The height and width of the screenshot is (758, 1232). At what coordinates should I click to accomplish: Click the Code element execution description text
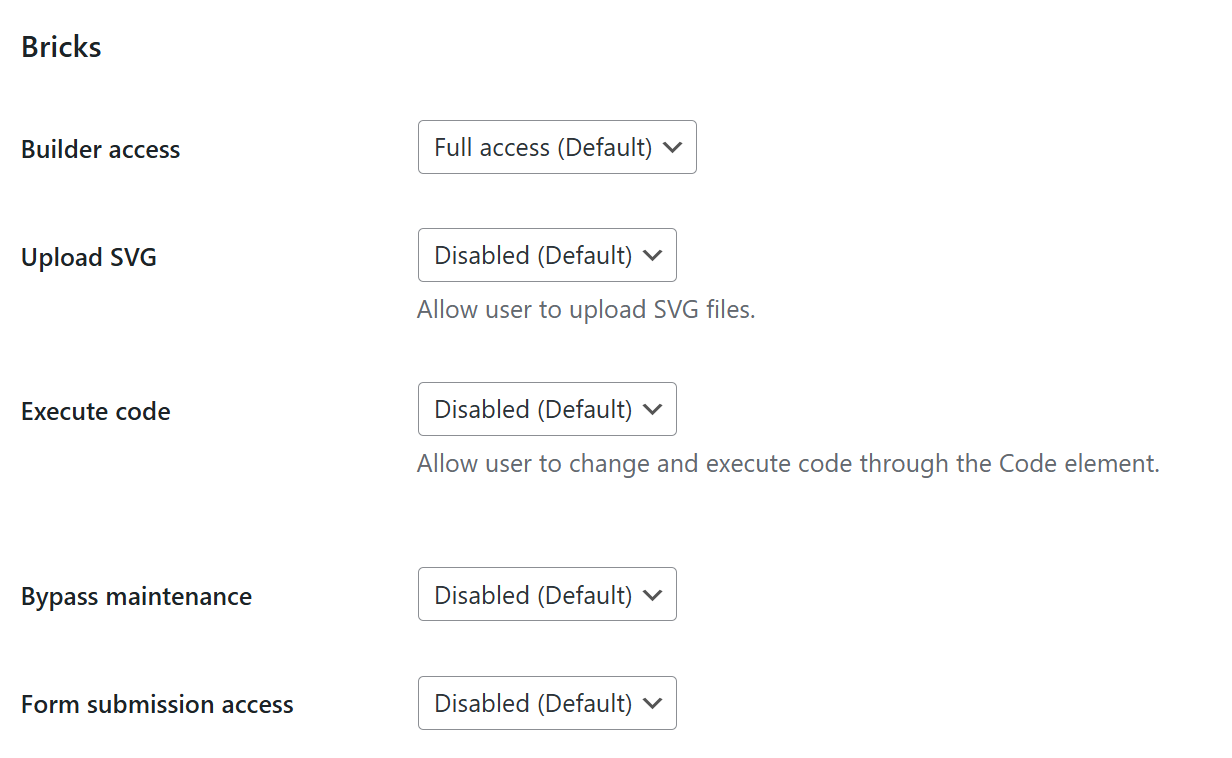coord(788,464)
